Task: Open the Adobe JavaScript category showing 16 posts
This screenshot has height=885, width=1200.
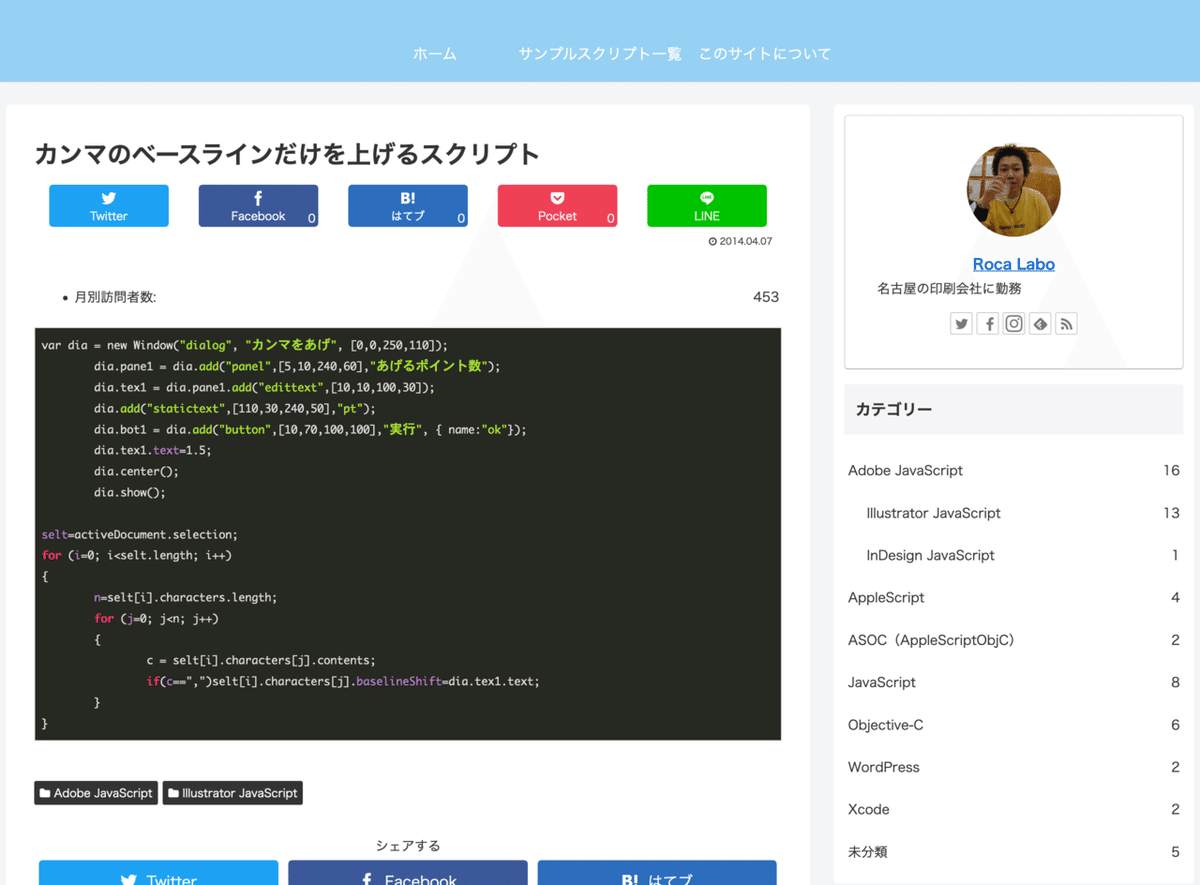Action: (x=905, y=470)
